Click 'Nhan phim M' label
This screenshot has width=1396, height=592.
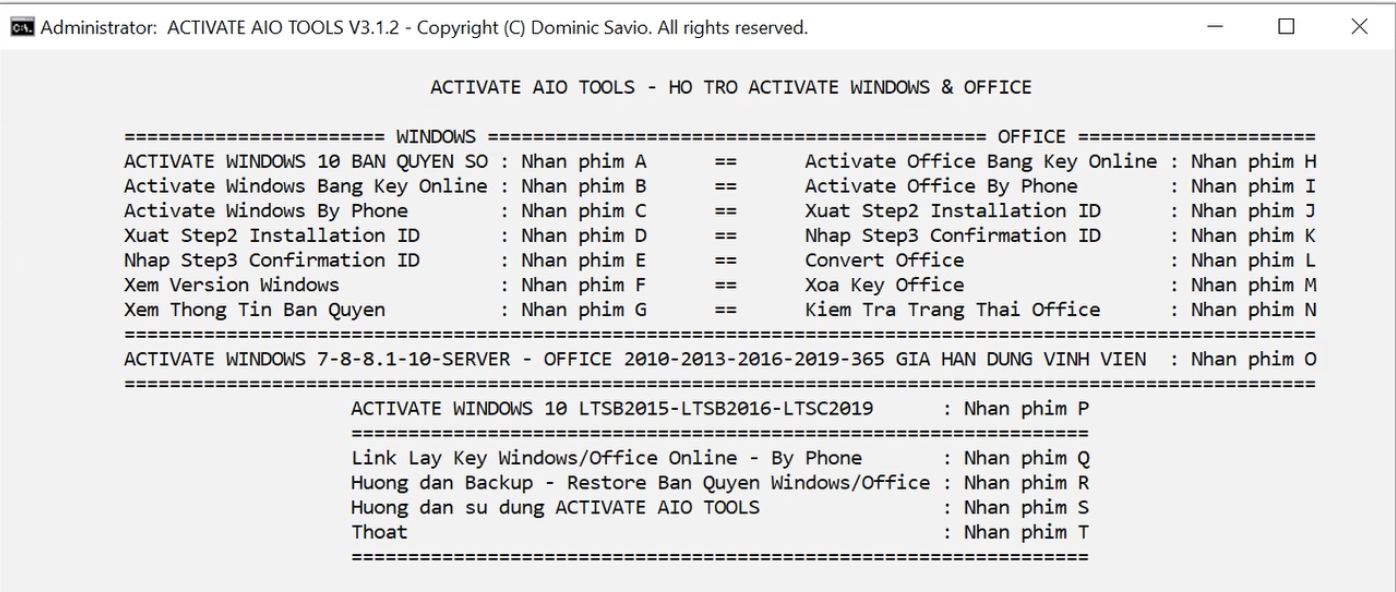coord(1253,285)
